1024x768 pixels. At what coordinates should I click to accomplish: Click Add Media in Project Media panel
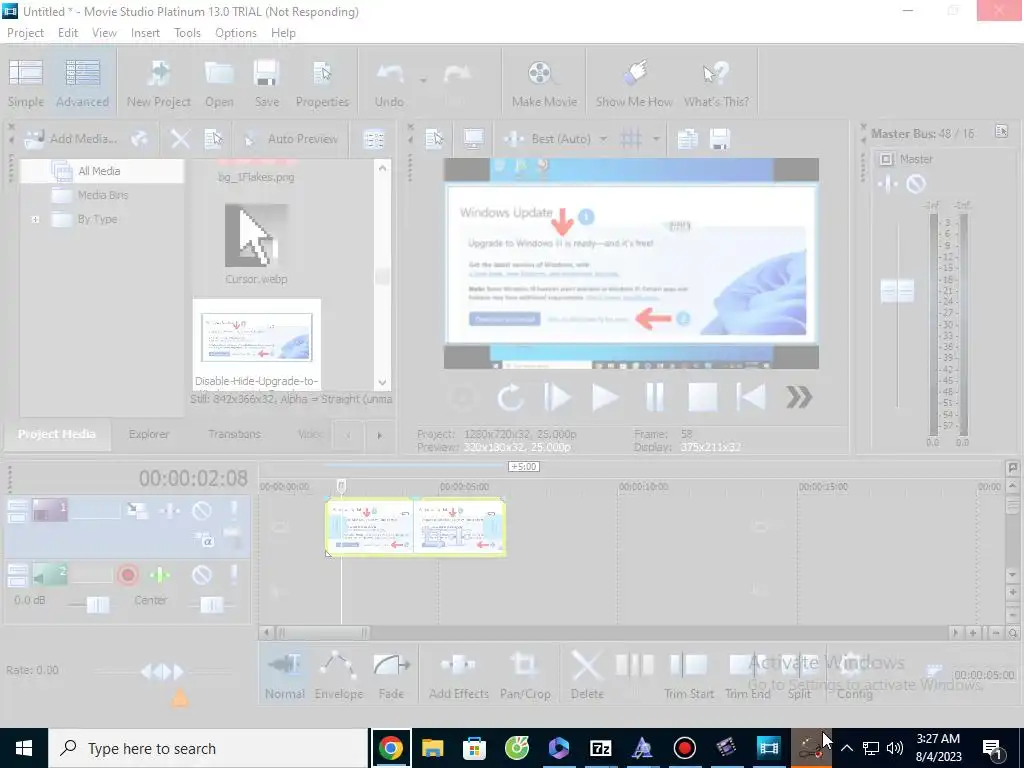tap(71, 138)
